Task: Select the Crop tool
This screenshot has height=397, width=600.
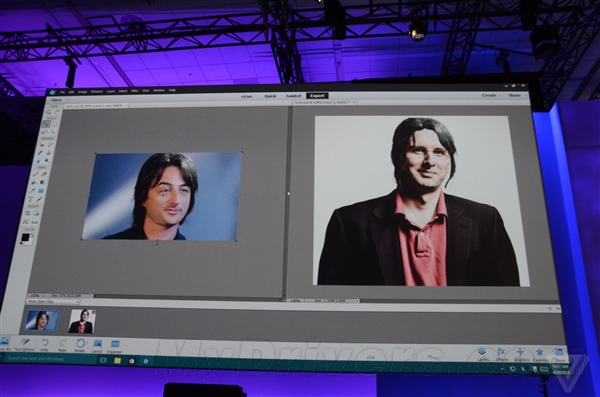Action: [x=28, y=213]
